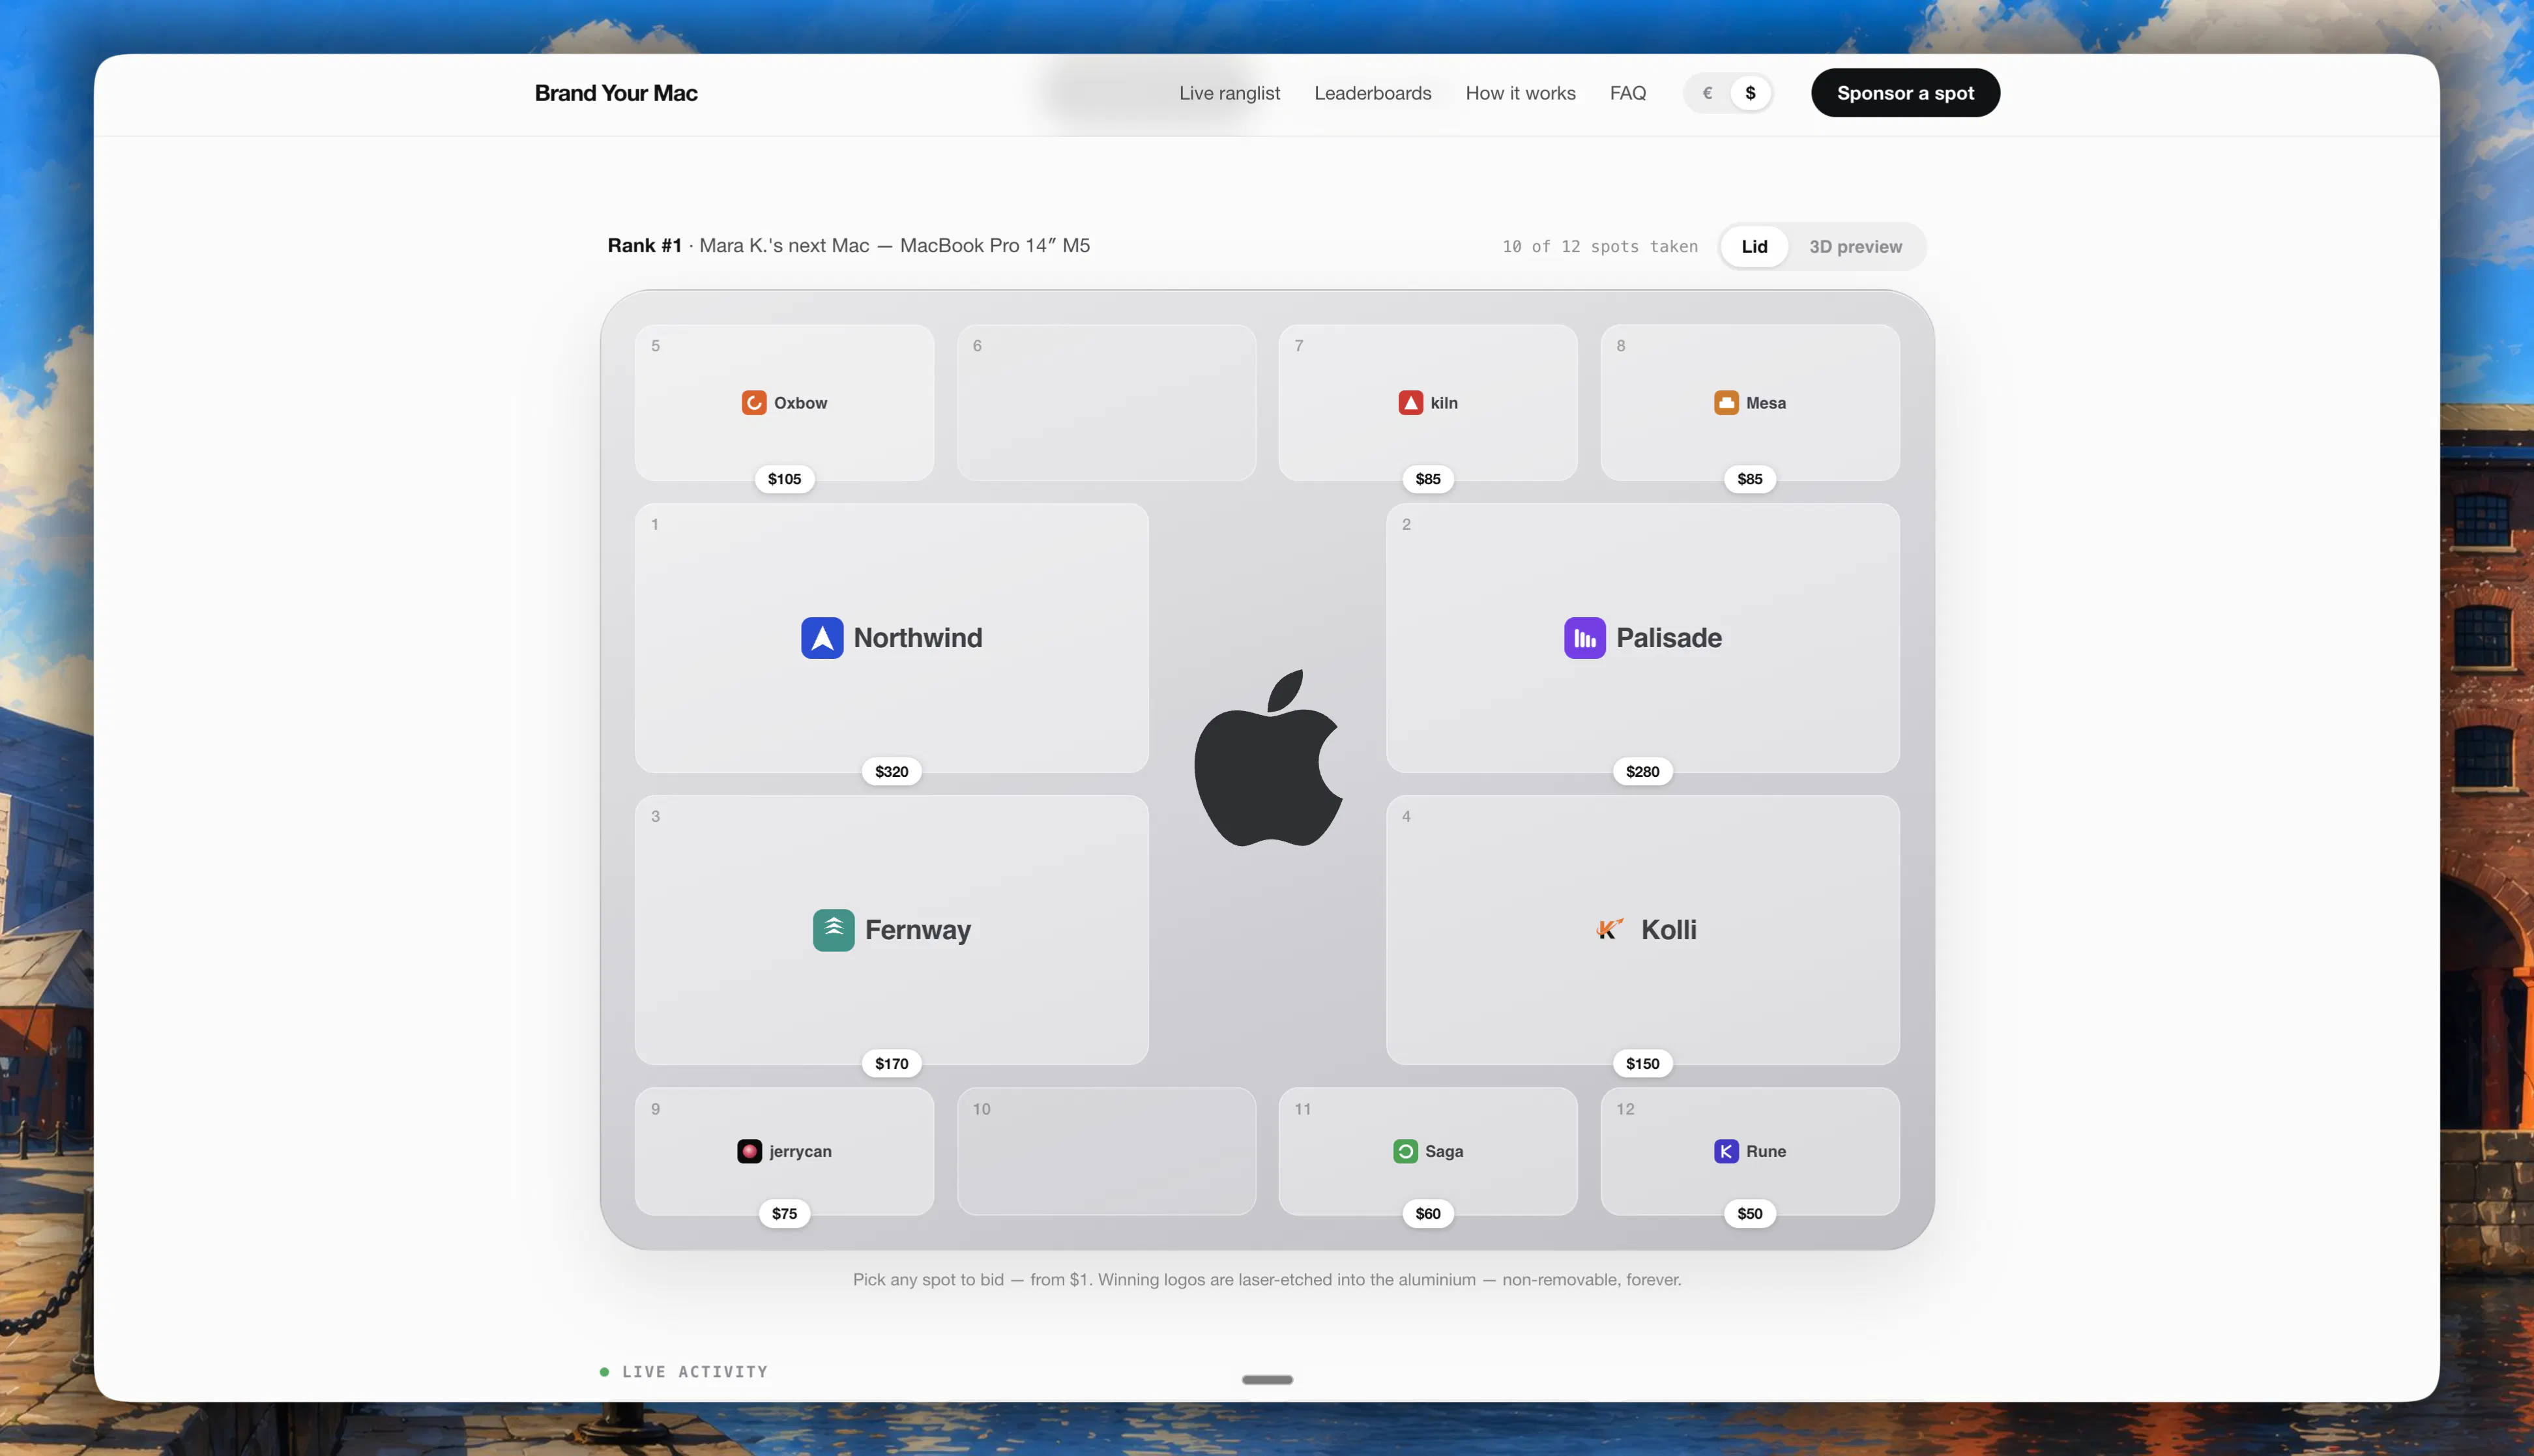Click the '10 of 12 spots taken' text
The width and height of the screenshot is (2534, 1456).
pyautogui.click(x=1599, y=247)
